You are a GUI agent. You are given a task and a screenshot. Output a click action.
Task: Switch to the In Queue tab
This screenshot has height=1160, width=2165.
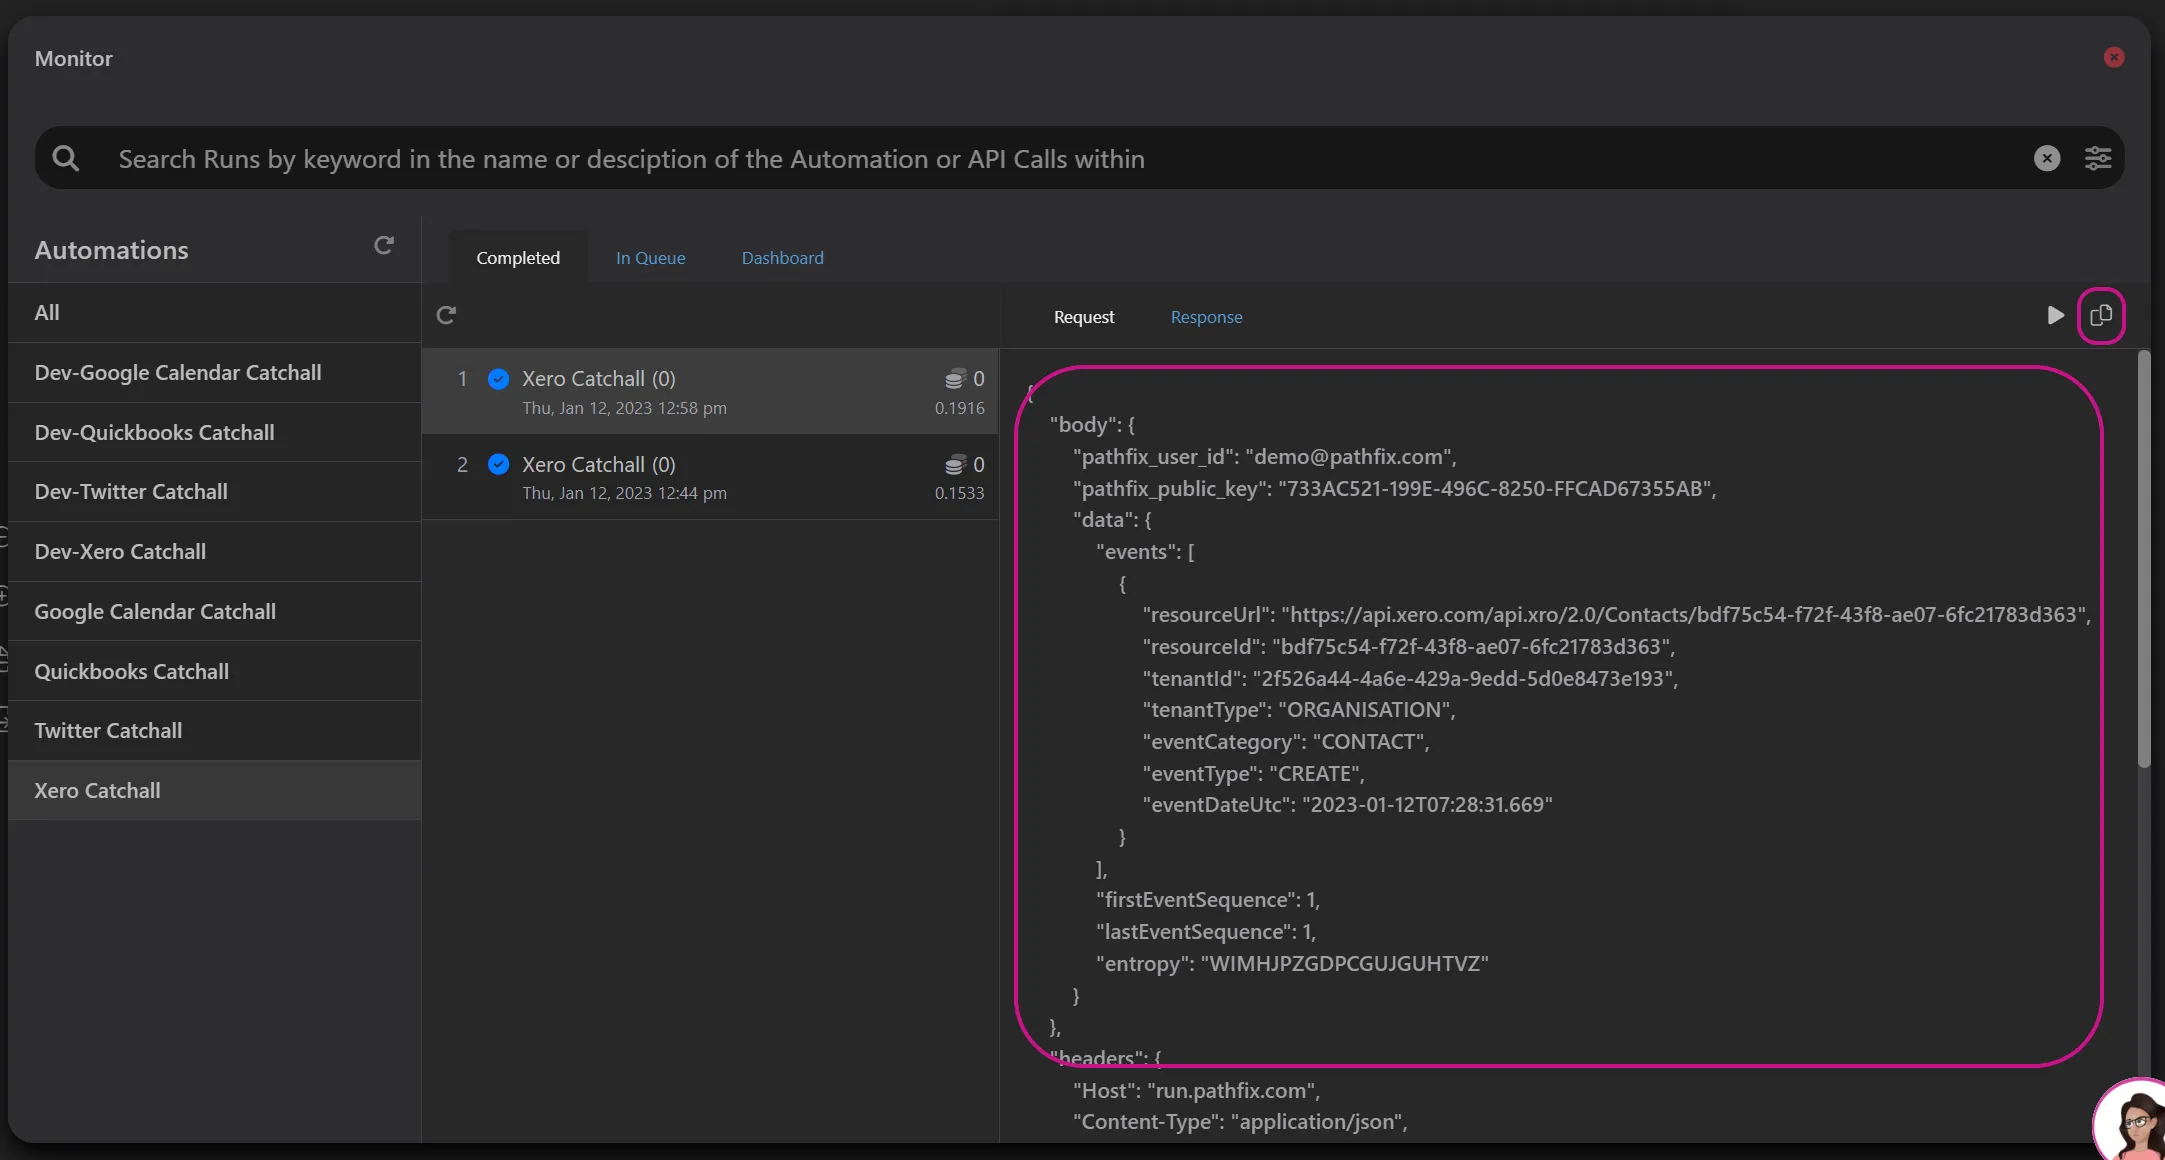coord(650,257)
